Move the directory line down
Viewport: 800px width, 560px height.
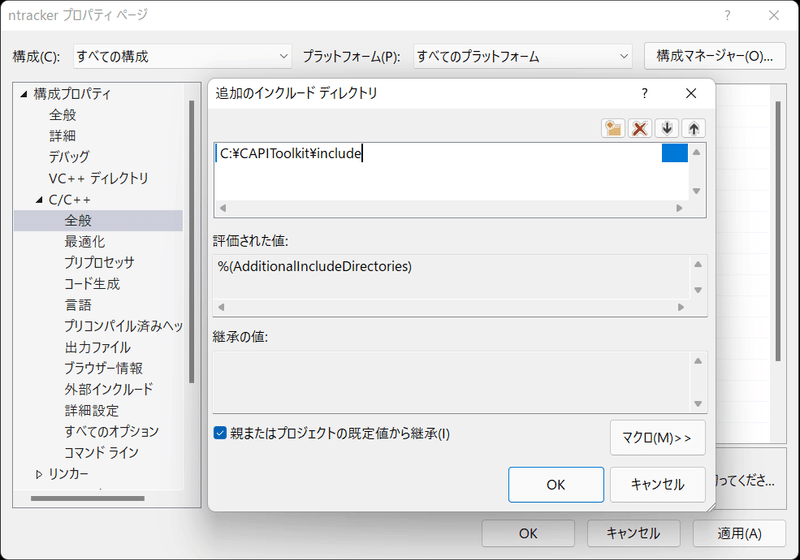667,128
